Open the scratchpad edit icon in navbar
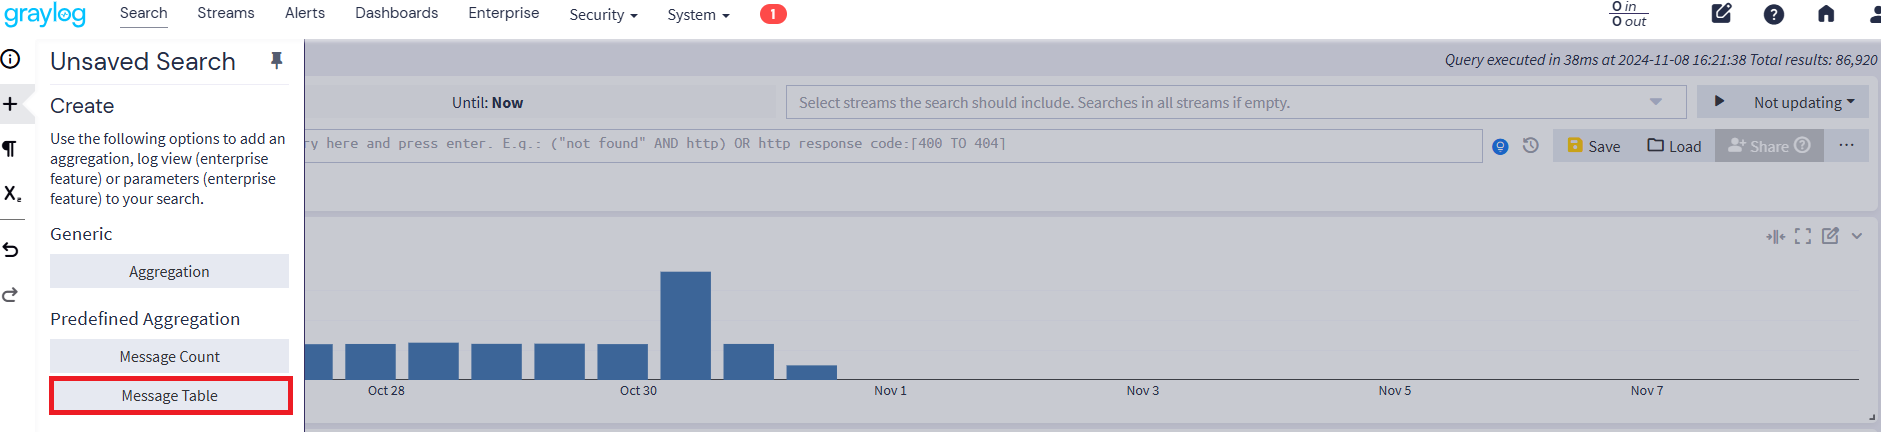Screen dimensions: 1881x432 1721,14
